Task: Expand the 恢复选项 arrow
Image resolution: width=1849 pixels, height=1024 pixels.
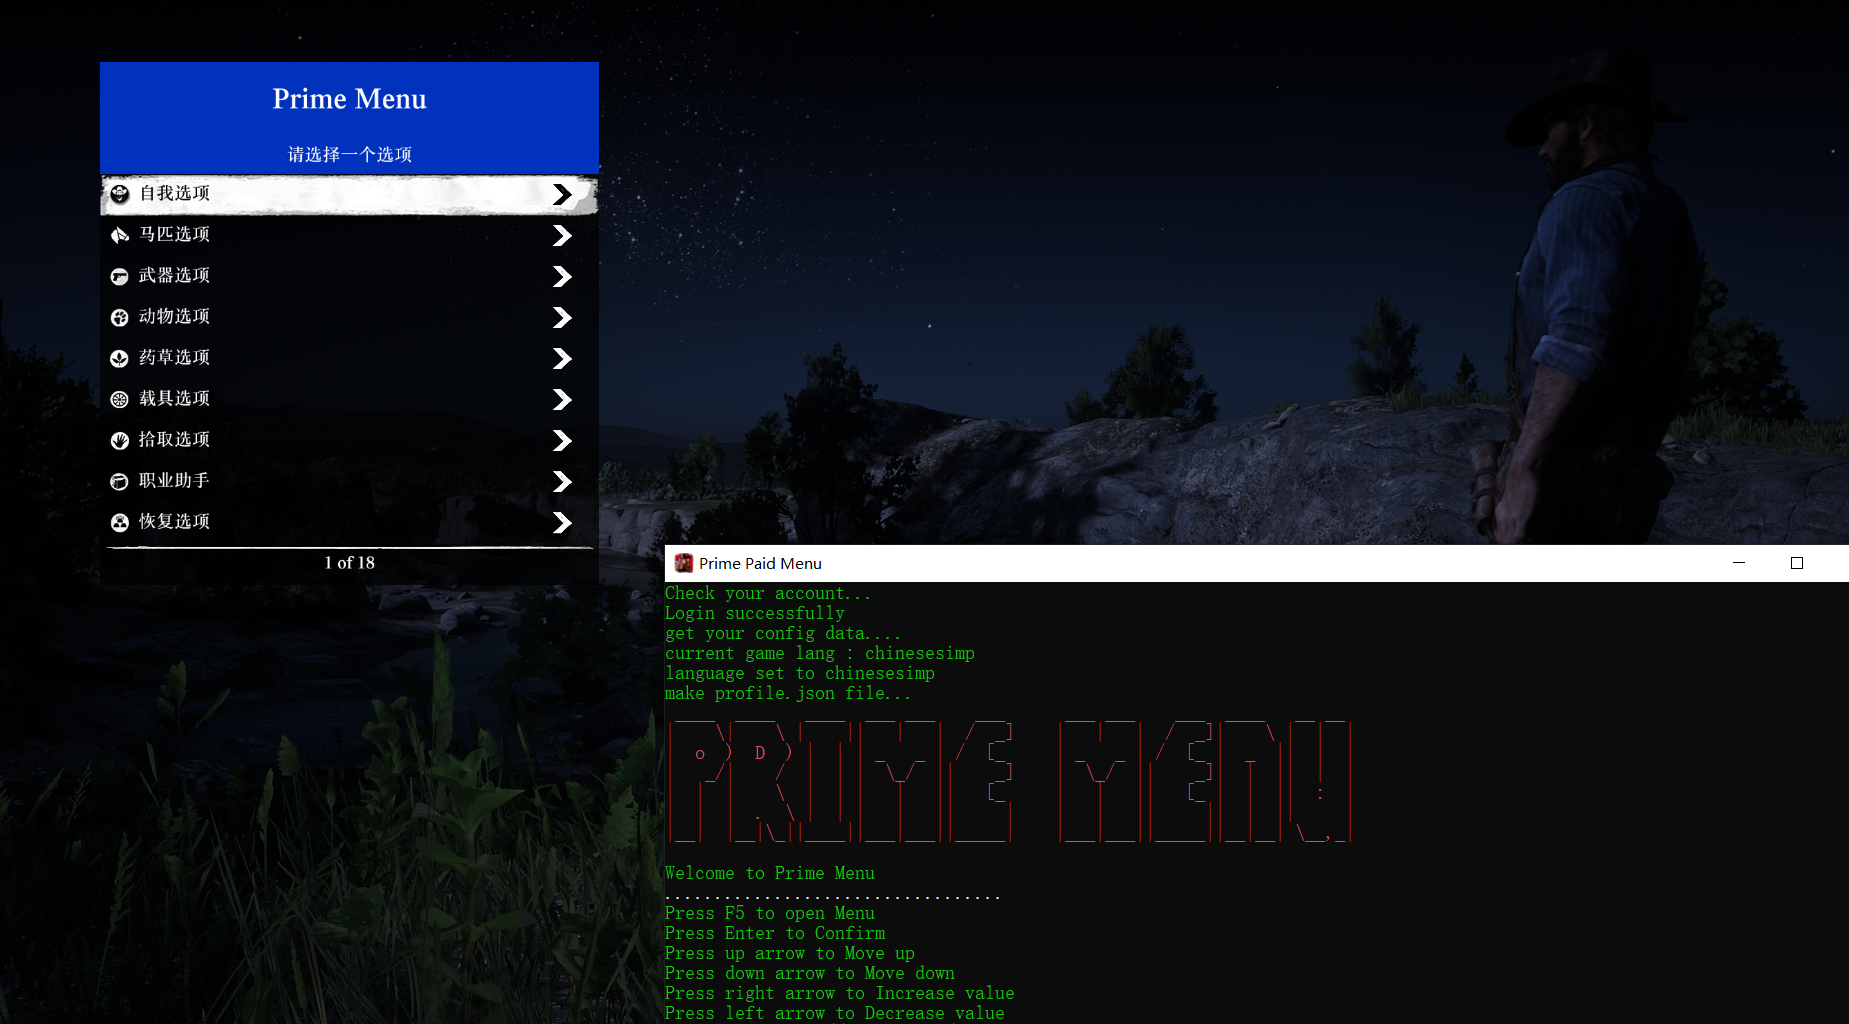Action: pos(562,522)
